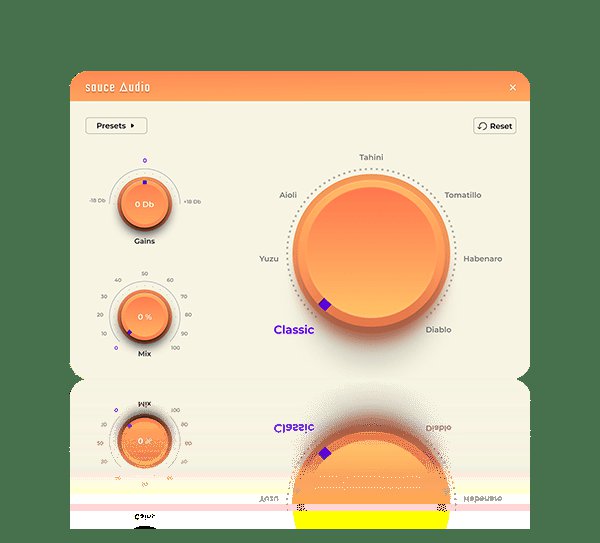Click the +18 Db mark on Gains dial
Viewport: 600px width, 543px height.
193,201
